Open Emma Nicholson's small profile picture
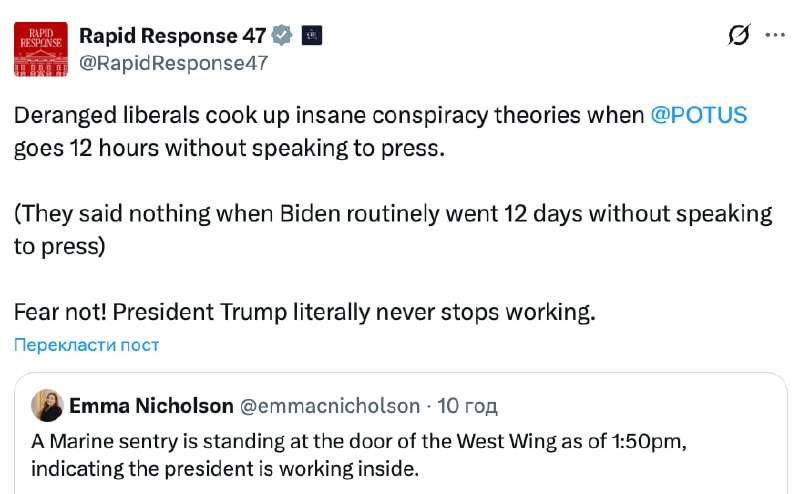The width and height of the screenshot is (800, 494). [x=47, y=406]
